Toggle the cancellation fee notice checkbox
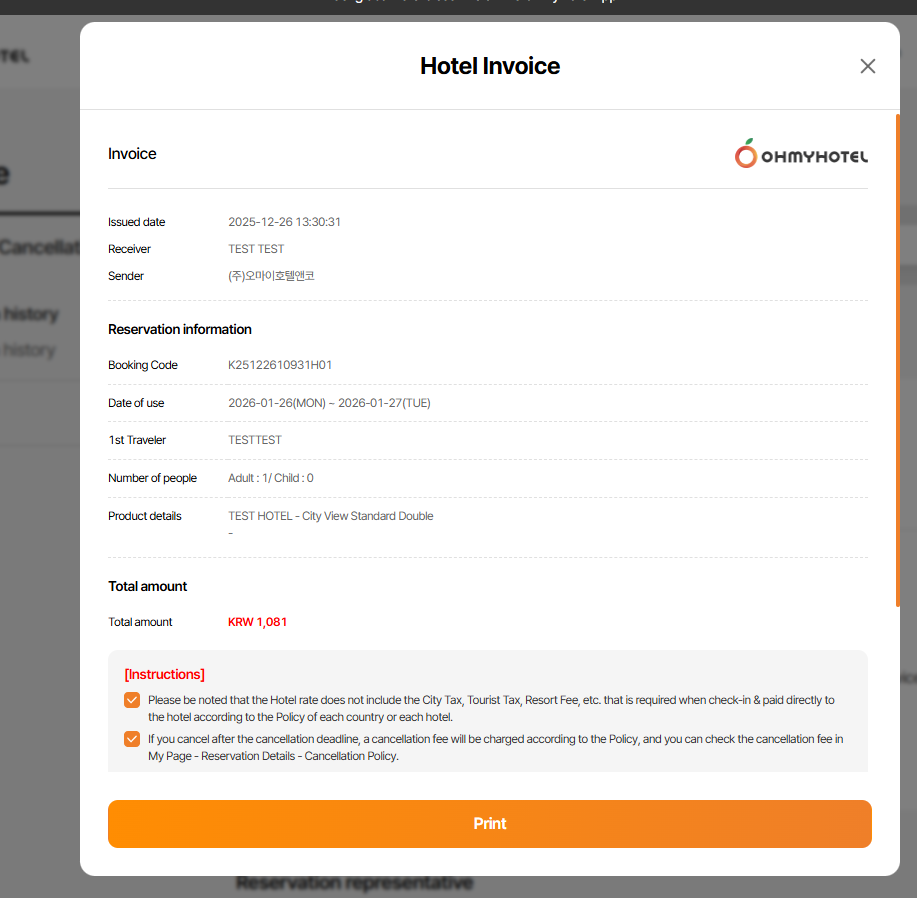This screenshot has width=917, height=898. pyautogui.click(x=132, y=740)
